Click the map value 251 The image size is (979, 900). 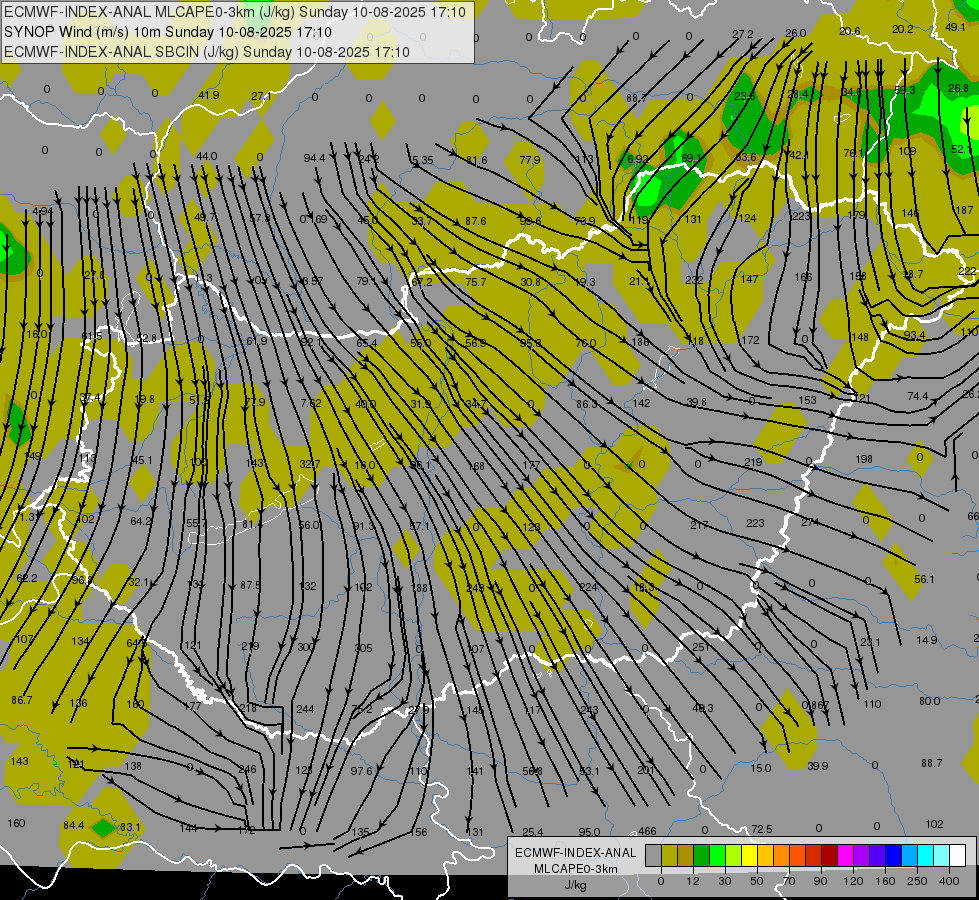coord(701,647)
